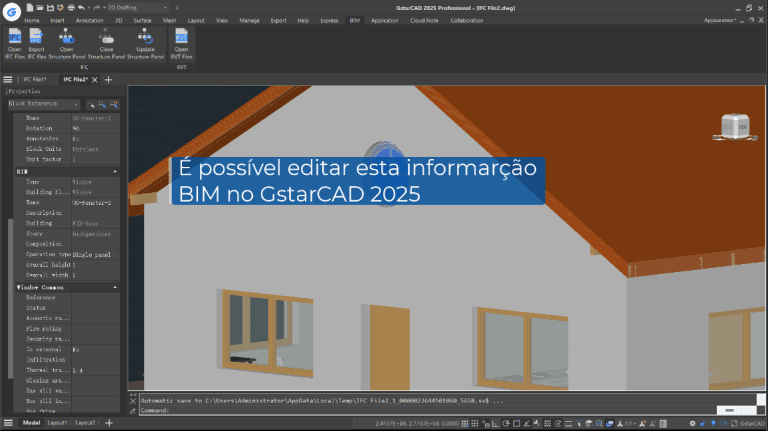768x431 pixels.
Task: Open the Express ribbon tab
Action: click(329, 21)
